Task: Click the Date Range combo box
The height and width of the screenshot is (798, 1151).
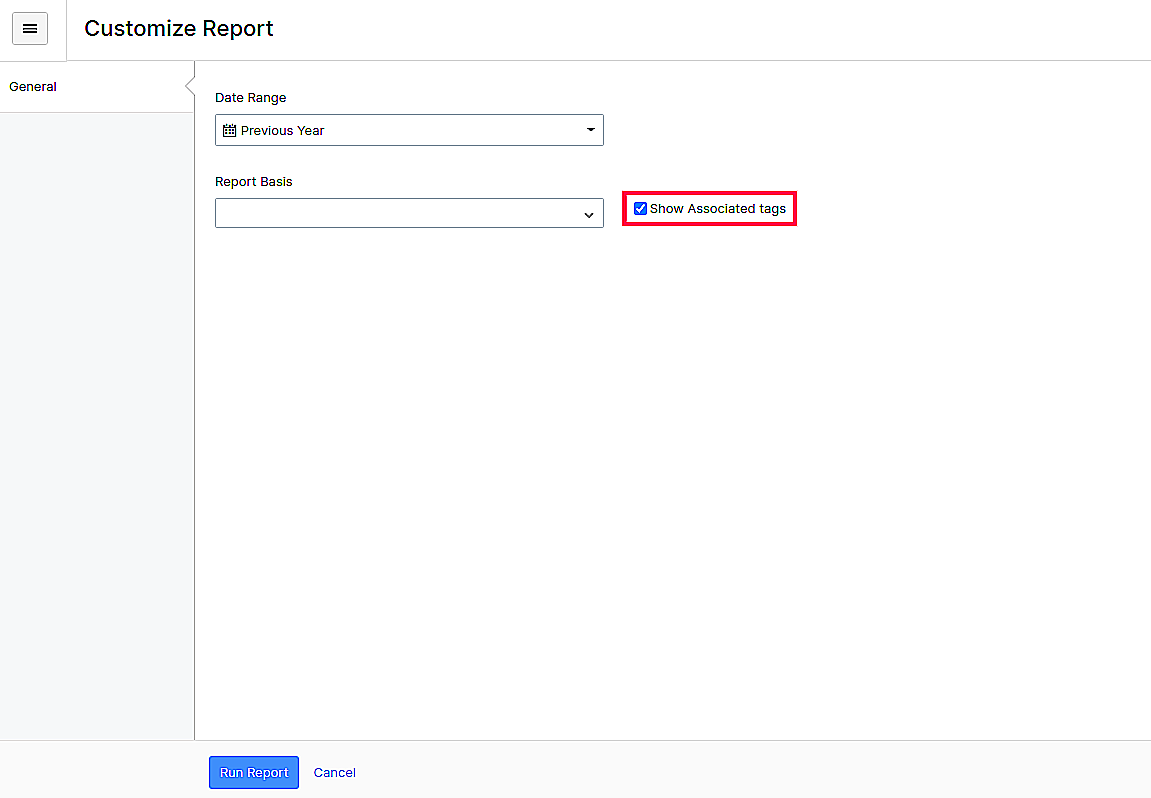Action: [x=409, y=130]
